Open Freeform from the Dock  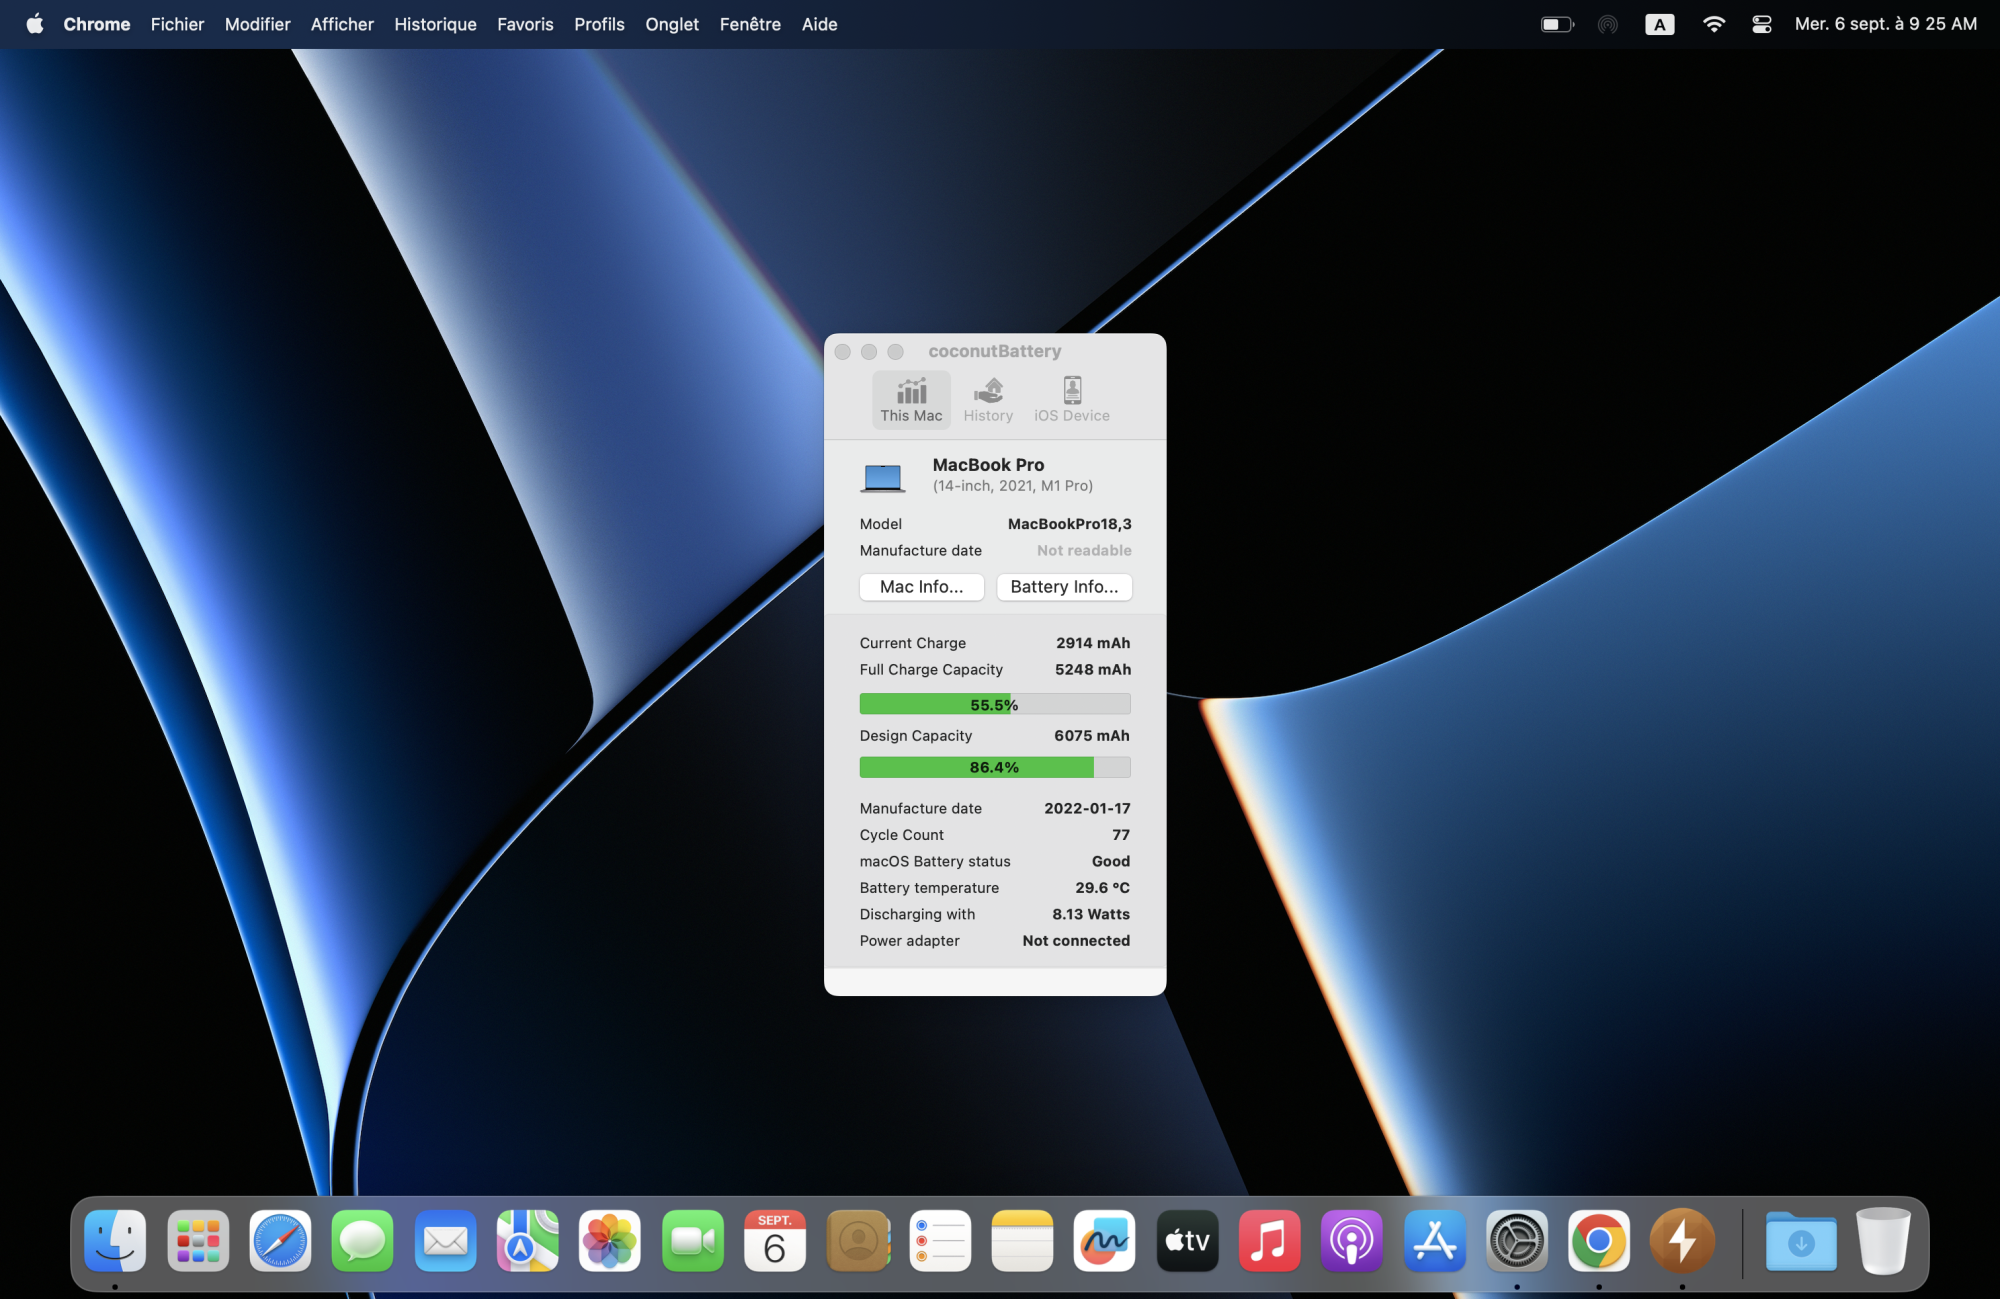(x=1104, y=1241)
